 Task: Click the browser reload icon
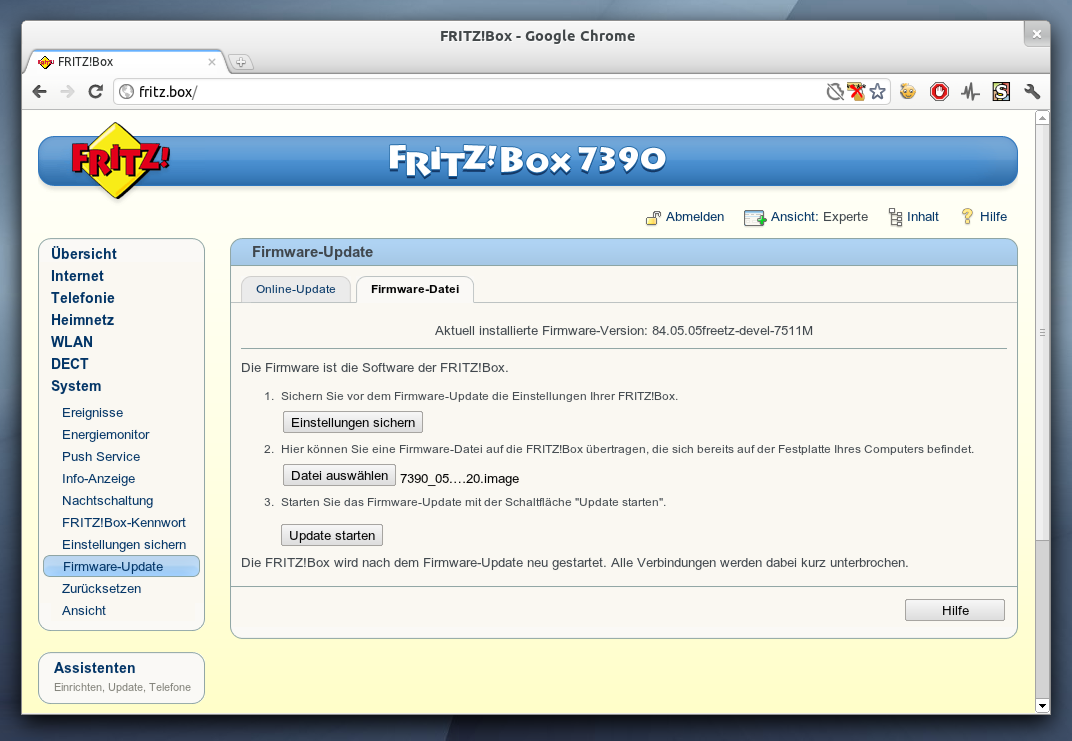coord(96,92)
